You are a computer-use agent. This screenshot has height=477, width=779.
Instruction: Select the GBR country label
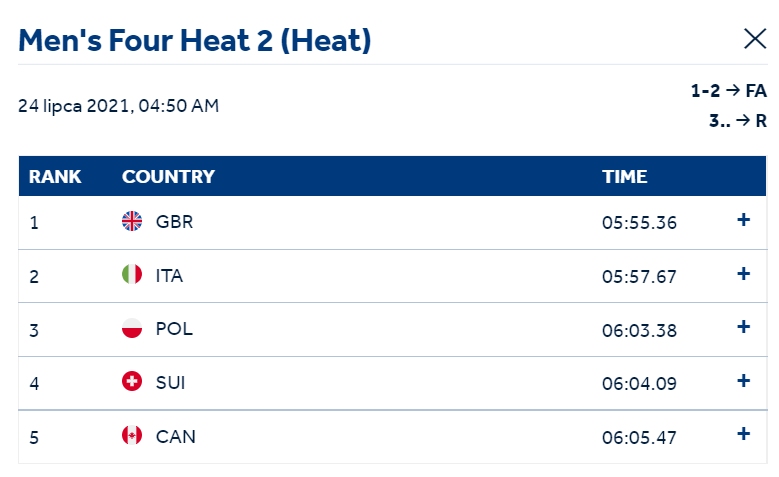click(174, 222)
